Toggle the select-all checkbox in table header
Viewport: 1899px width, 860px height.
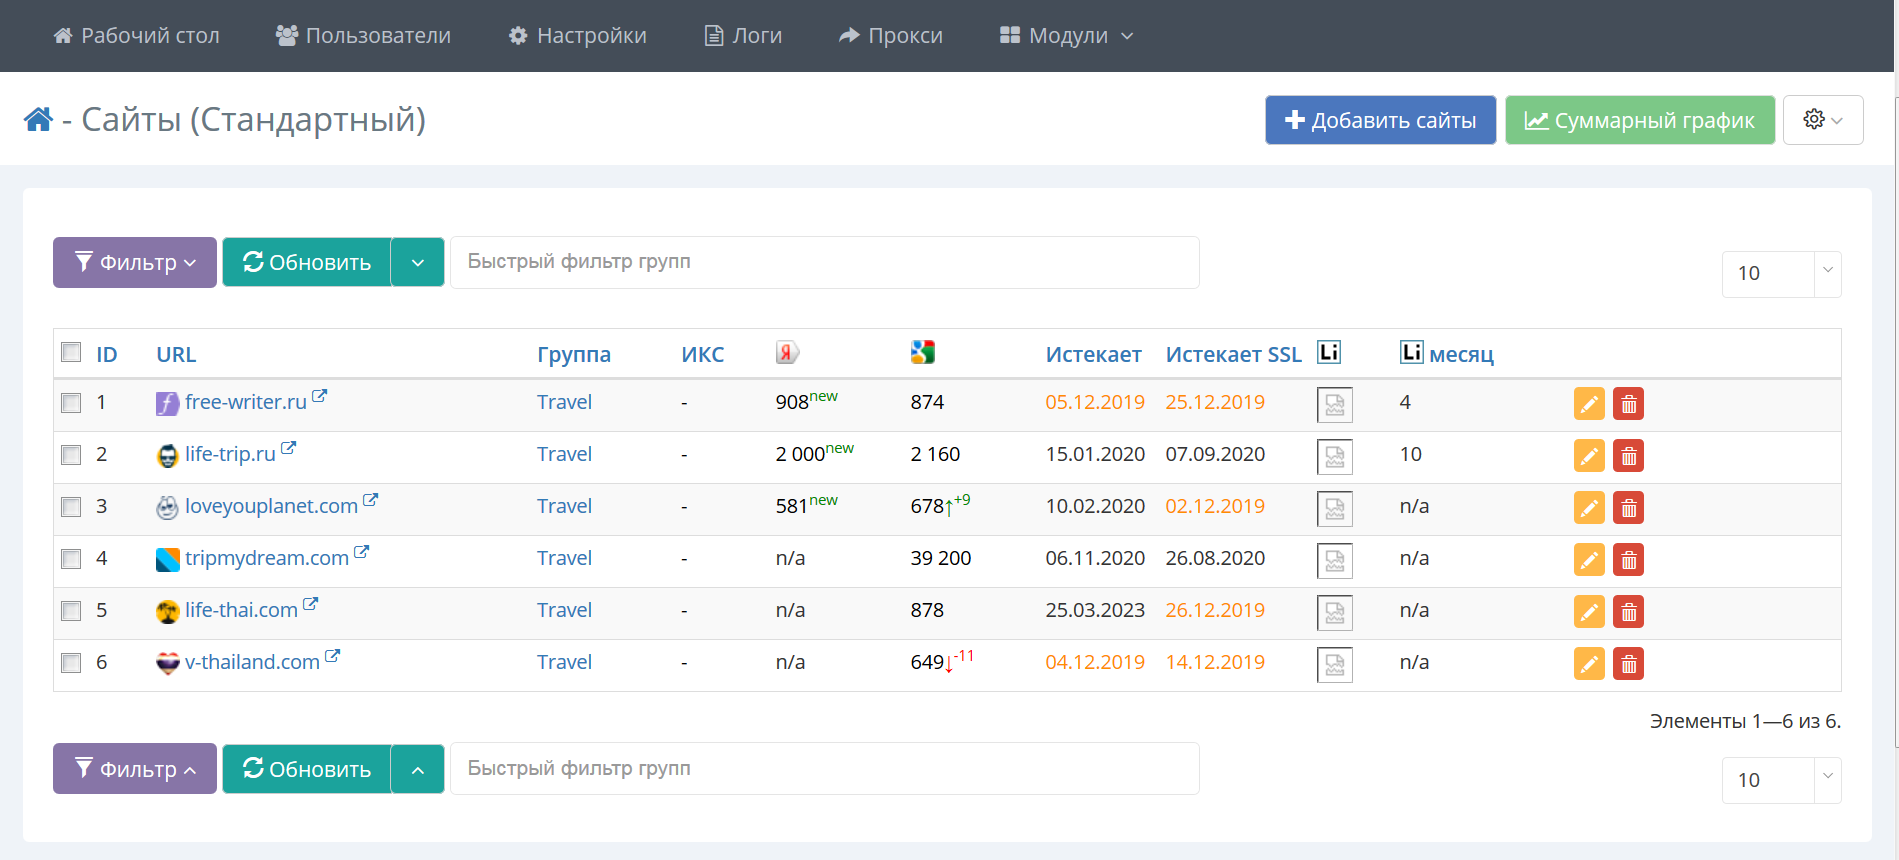[x=71, y=352]
